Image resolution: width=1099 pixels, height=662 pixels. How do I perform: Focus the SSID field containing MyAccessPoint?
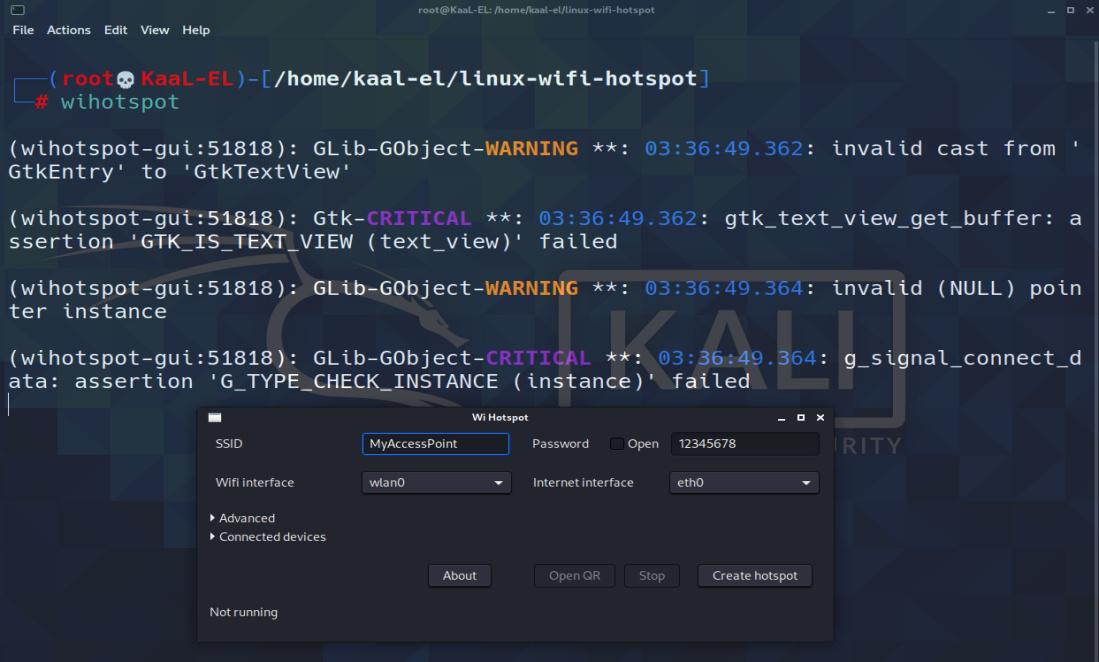[x=435, y=444]
